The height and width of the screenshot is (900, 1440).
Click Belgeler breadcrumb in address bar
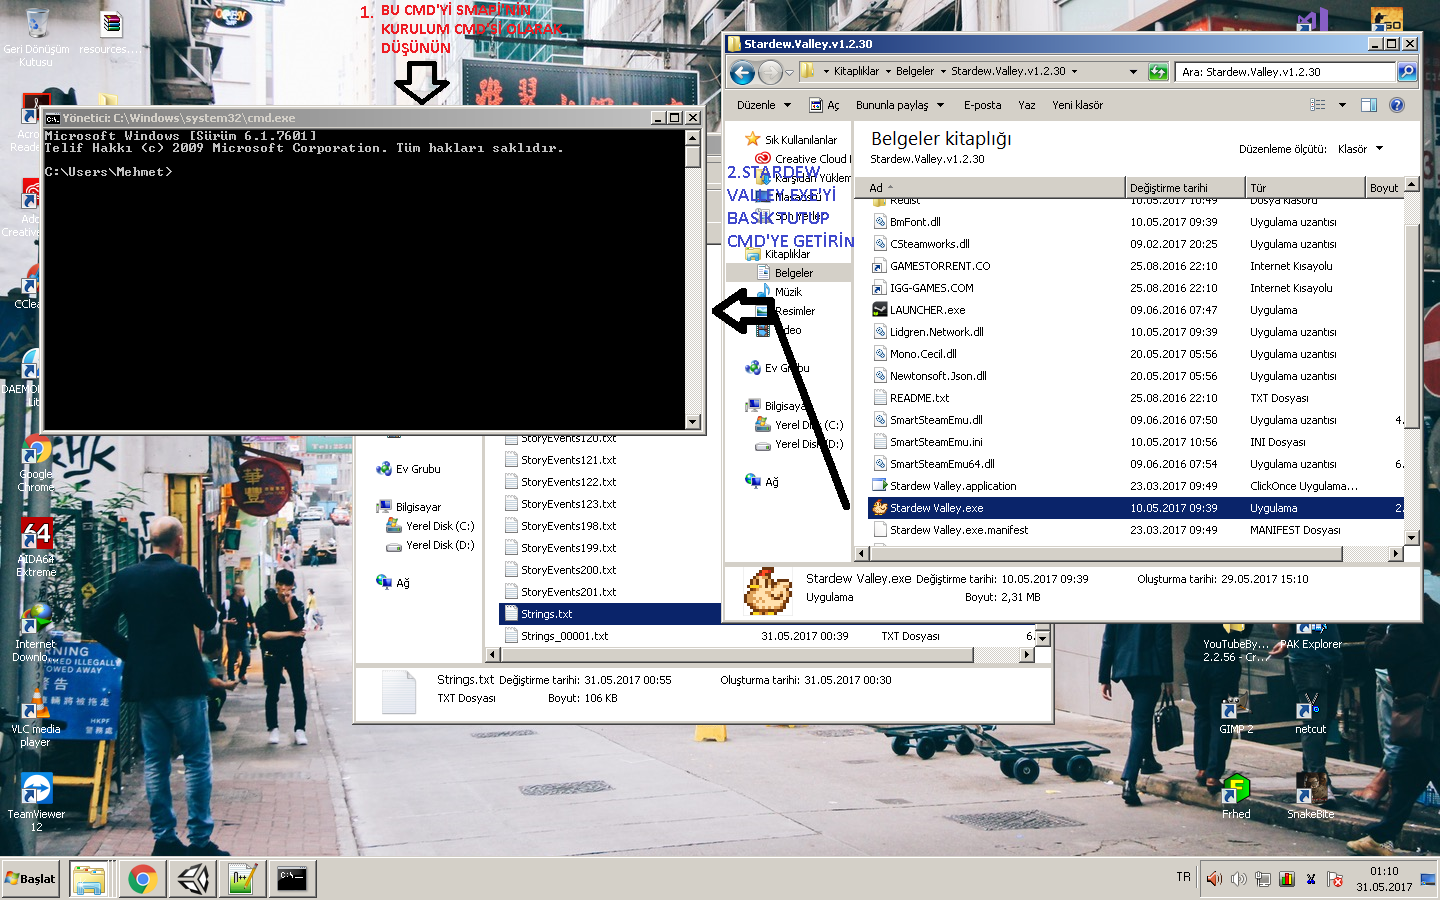[914, 72]
